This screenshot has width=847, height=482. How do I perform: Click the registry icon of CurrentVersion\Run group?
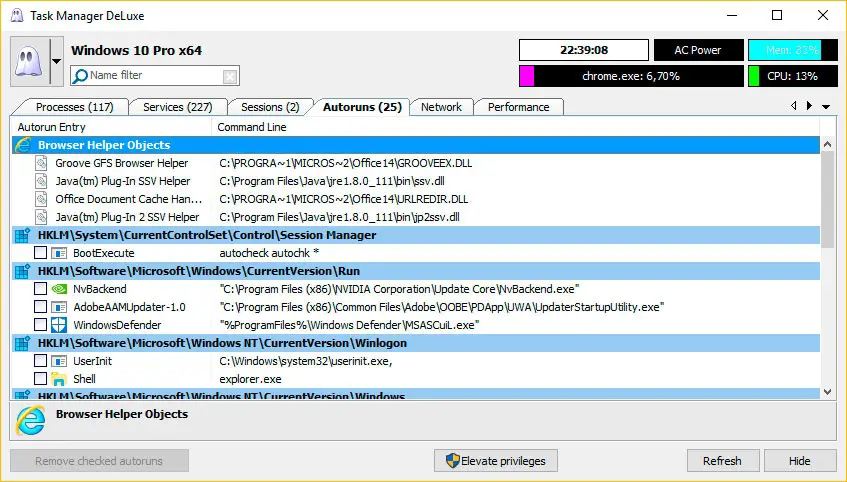(x=23, y=271)
